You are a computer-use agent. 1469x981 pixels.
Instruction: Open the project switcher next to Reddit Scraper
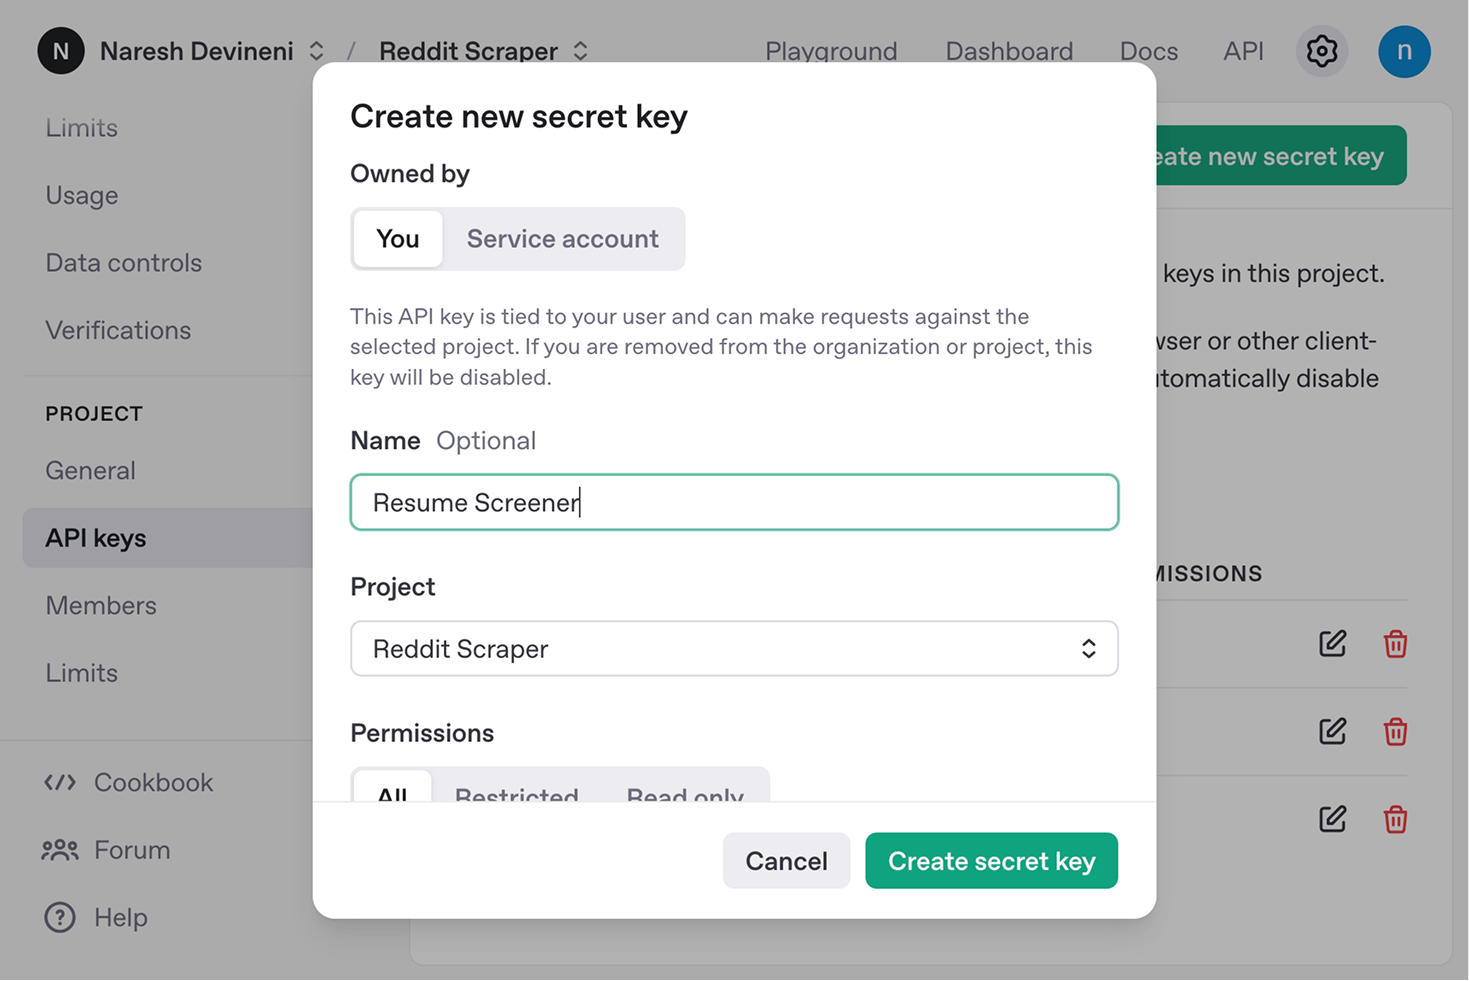(x=580, y=51)
